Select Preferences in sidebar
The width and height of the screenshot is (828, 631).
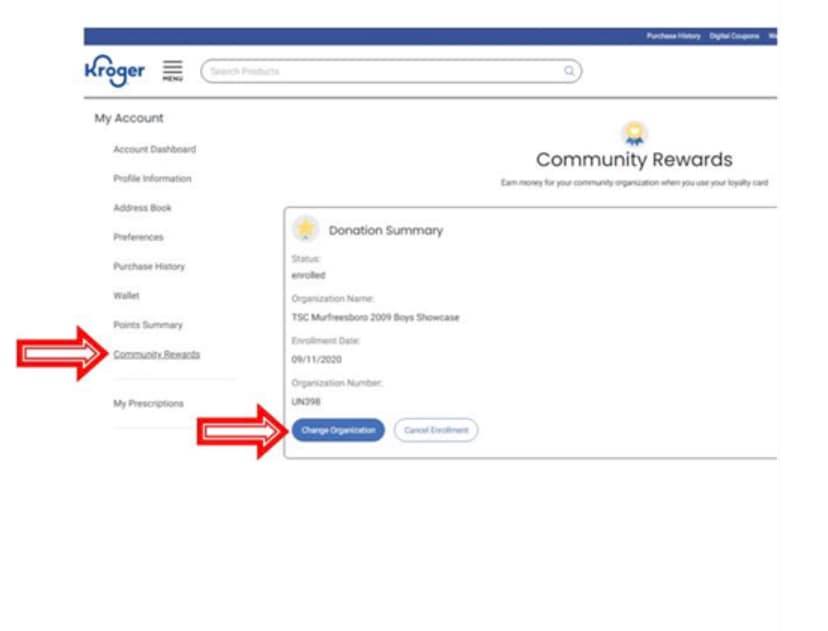[x=138, y=237]
